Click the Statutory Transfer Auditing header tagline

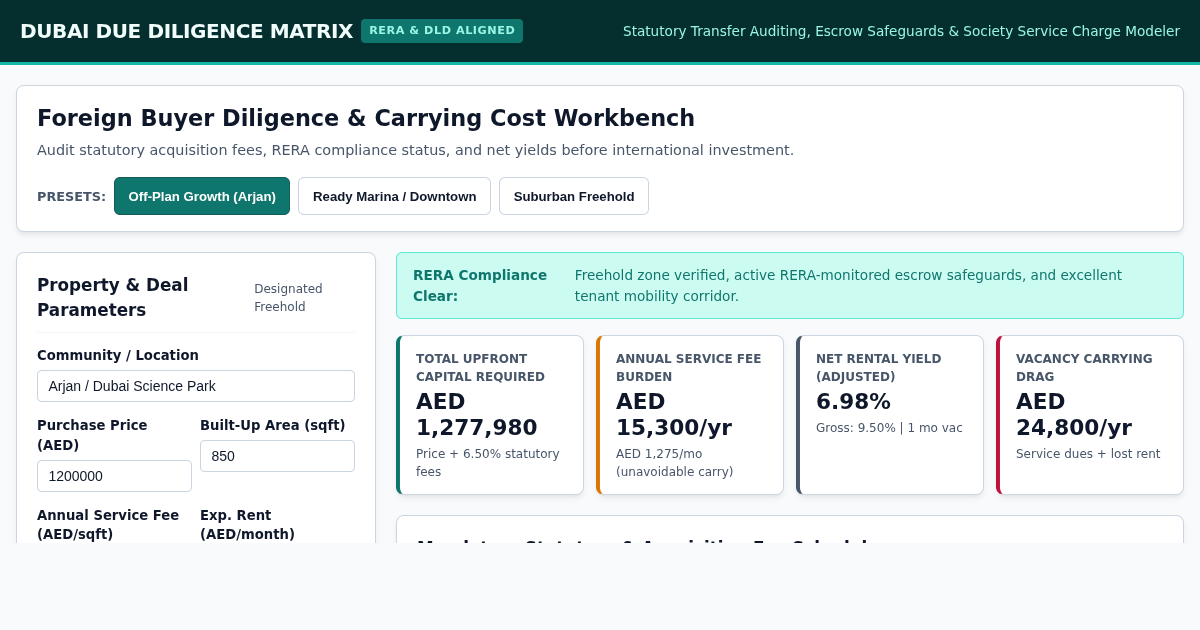click(901, 31)
